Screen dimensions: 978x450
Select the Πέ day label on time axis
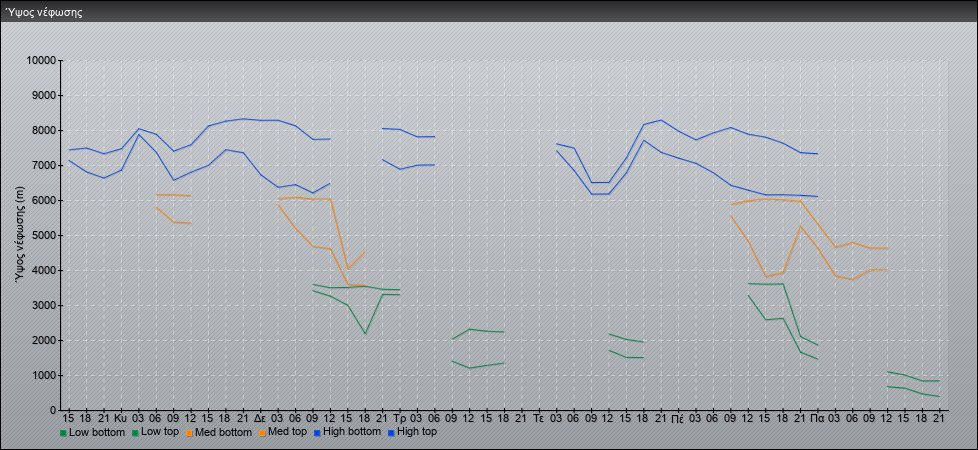(678, 418)
